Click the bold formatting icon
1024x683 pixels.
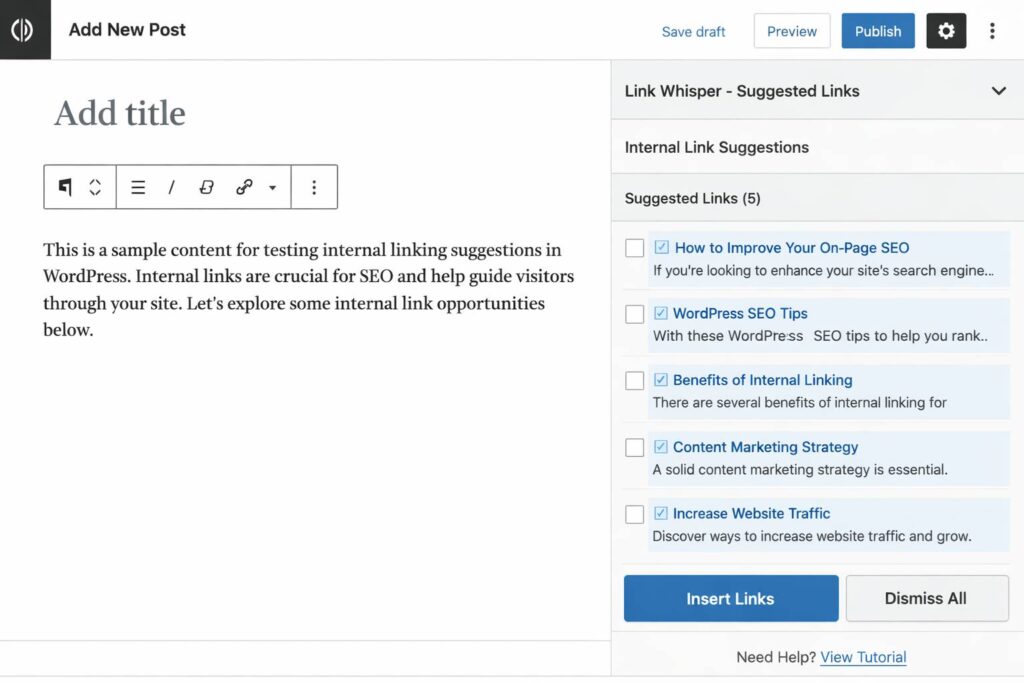[207, 187]
